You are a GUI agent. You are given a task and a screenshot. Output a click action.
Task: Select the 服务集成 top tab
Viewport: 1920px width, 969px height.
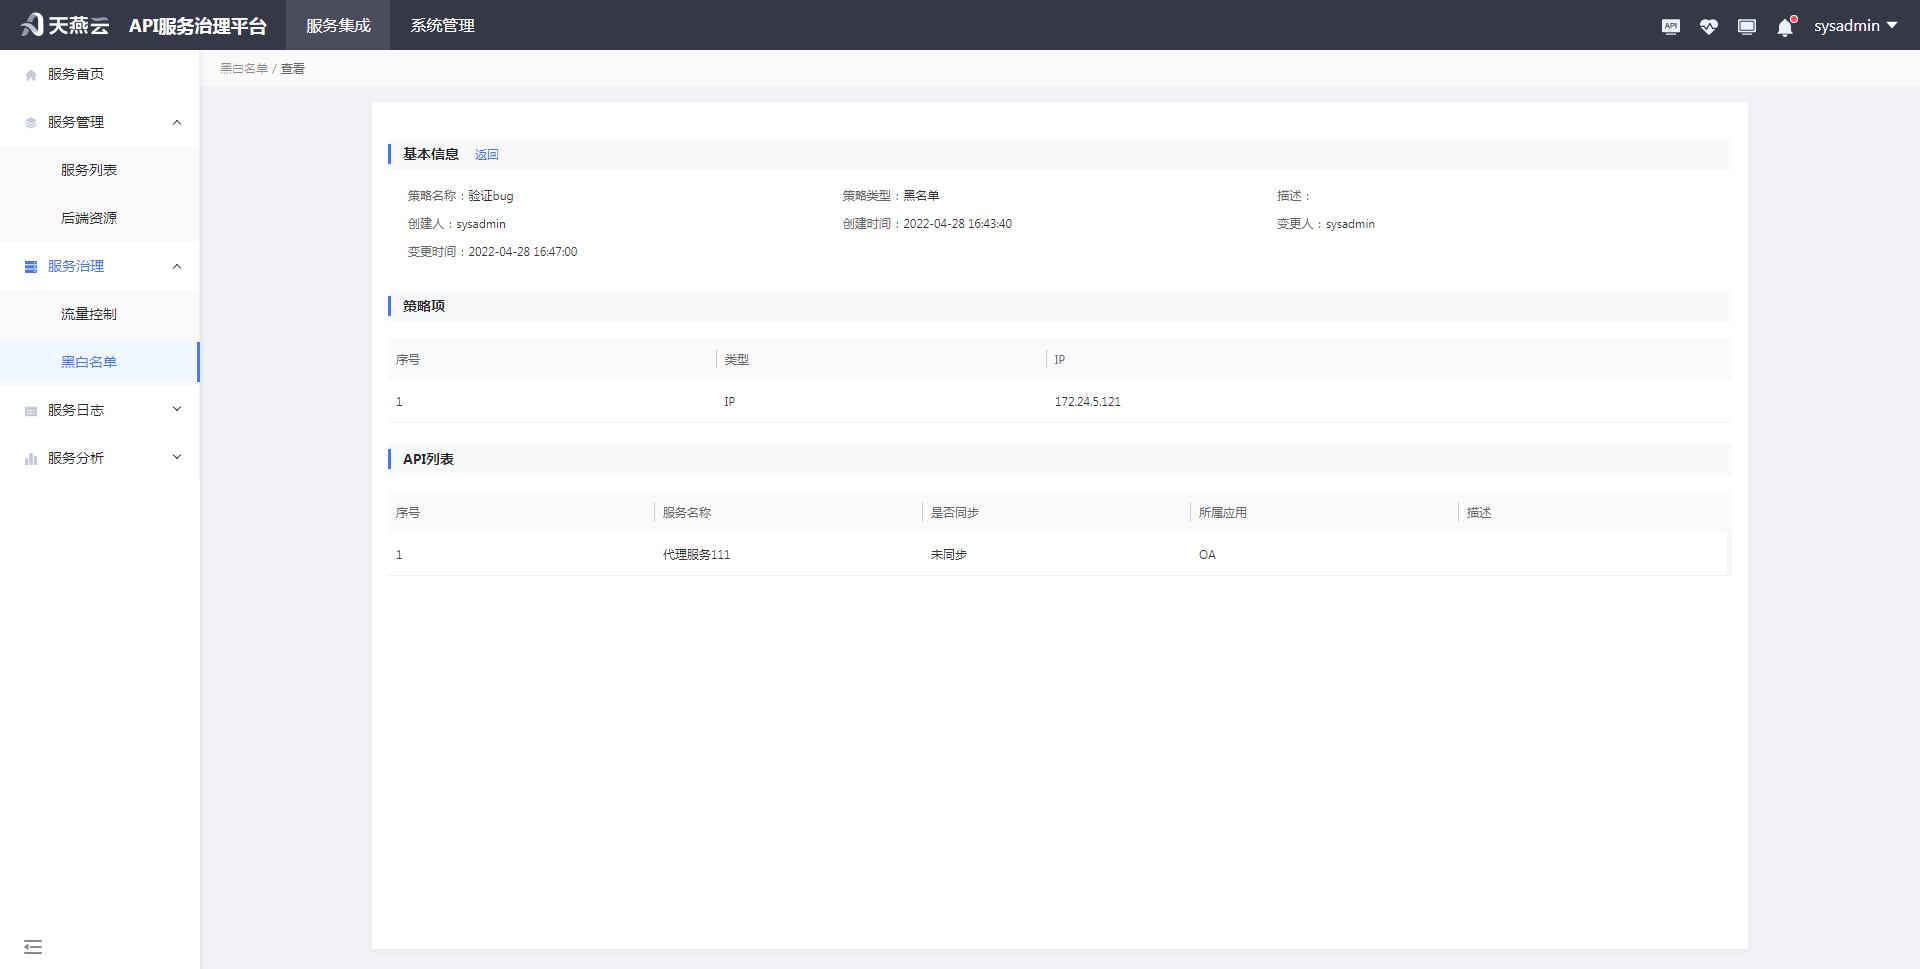tap(338, 26)
